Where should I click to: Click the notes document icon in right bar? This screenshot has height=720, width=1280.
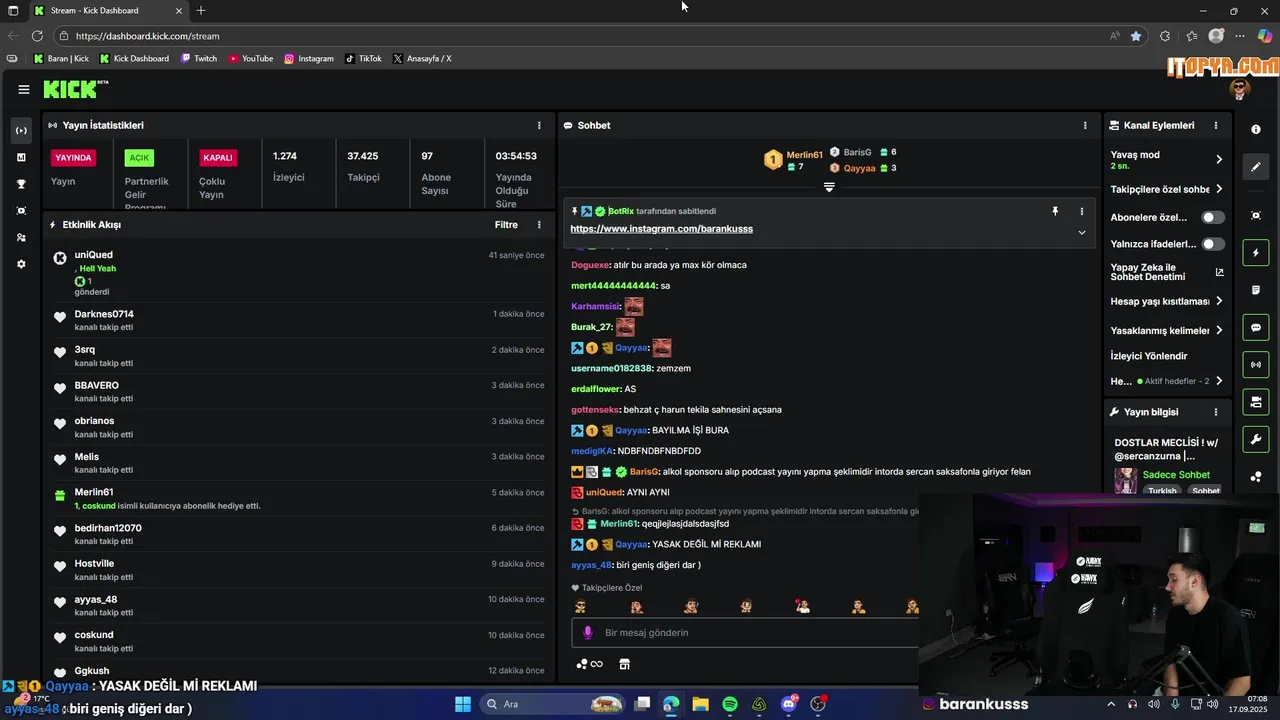pyautogui.click(x=1256, y=290)
